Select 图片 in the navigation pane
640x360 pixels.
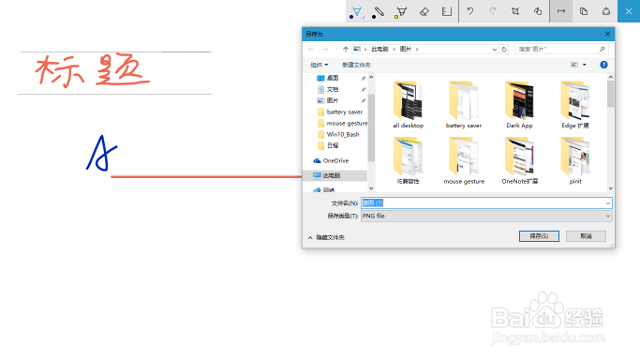332,100
